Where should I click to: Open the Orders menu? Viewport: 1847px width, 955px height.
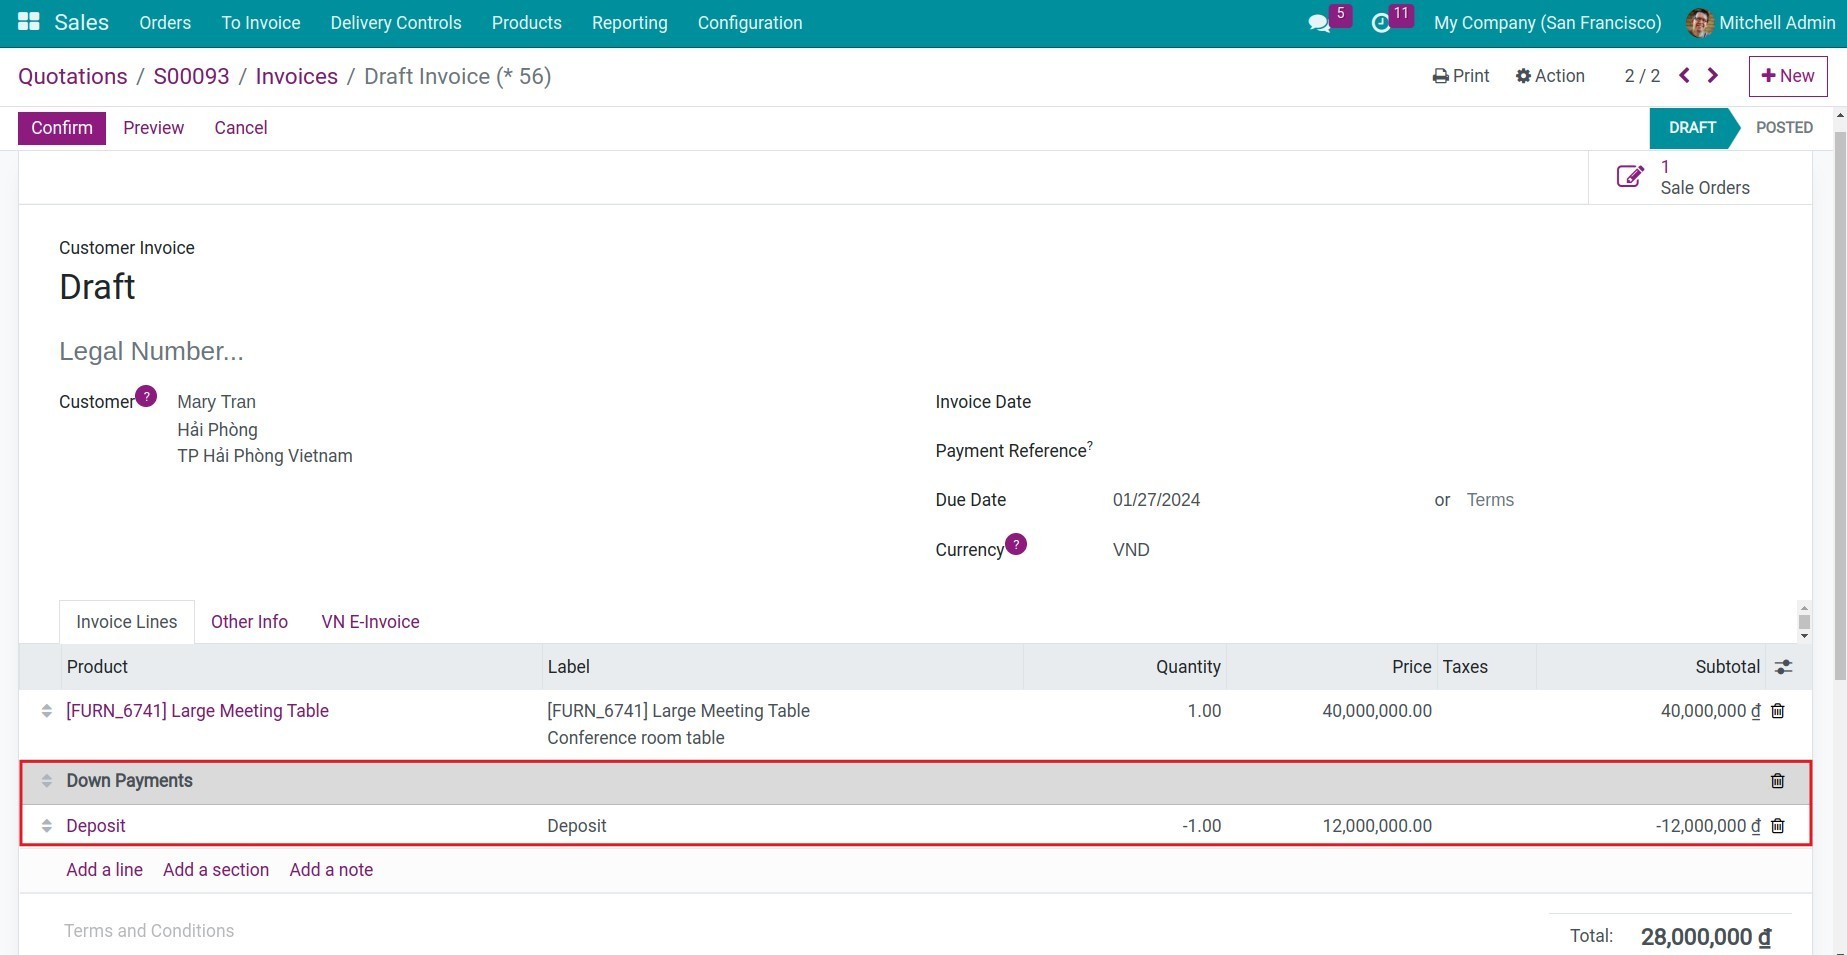point(165,23)
